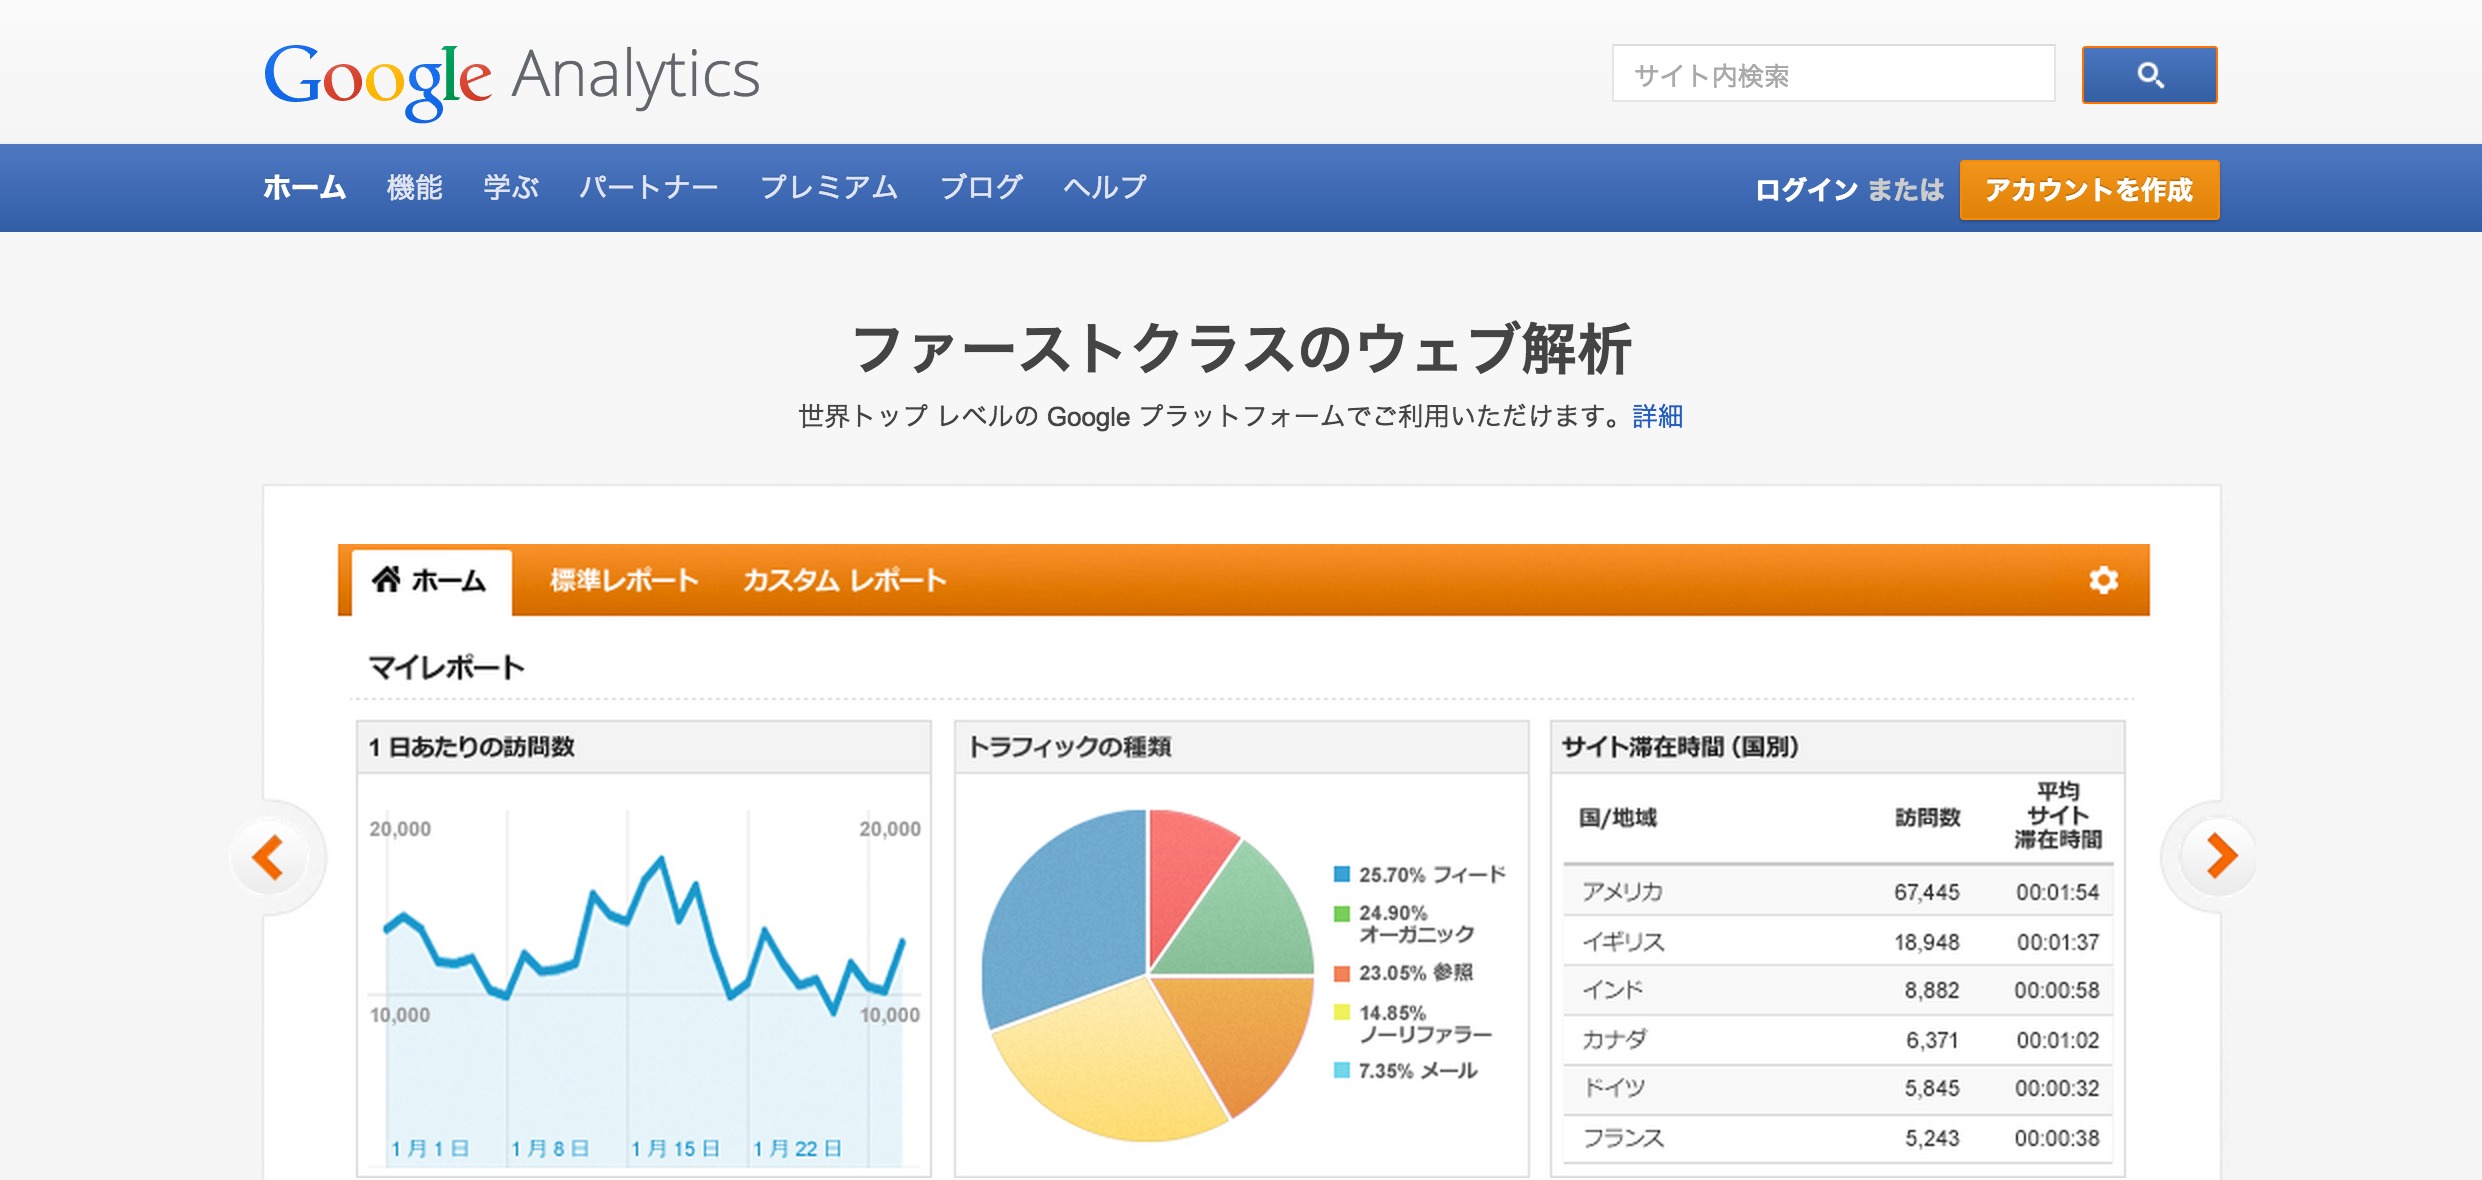Click the 1 月 22 日 axis label
The height and width of the screenshot is (1180, 2482).
coord(797,1149)
